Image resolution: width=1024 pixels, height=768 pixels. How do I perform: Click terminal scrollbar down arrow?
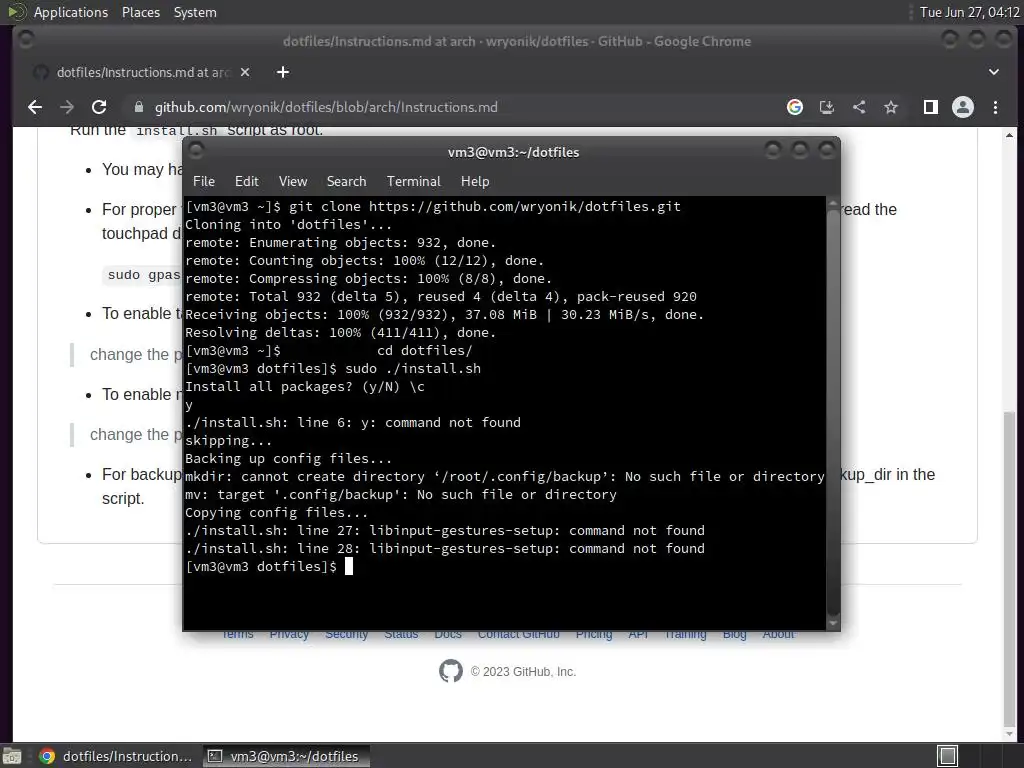(x=833, y=624)
